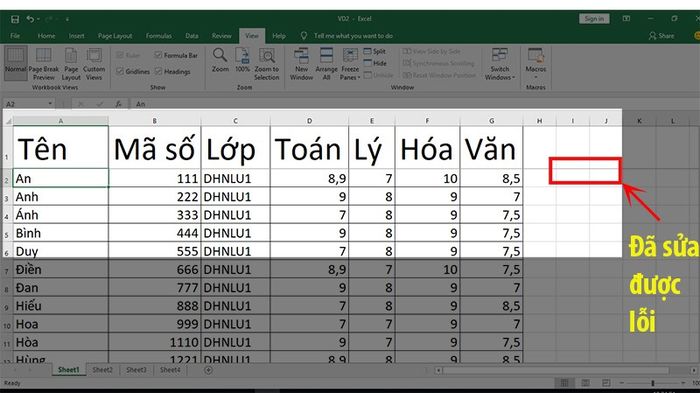Hide the current window

pos(375,63)
